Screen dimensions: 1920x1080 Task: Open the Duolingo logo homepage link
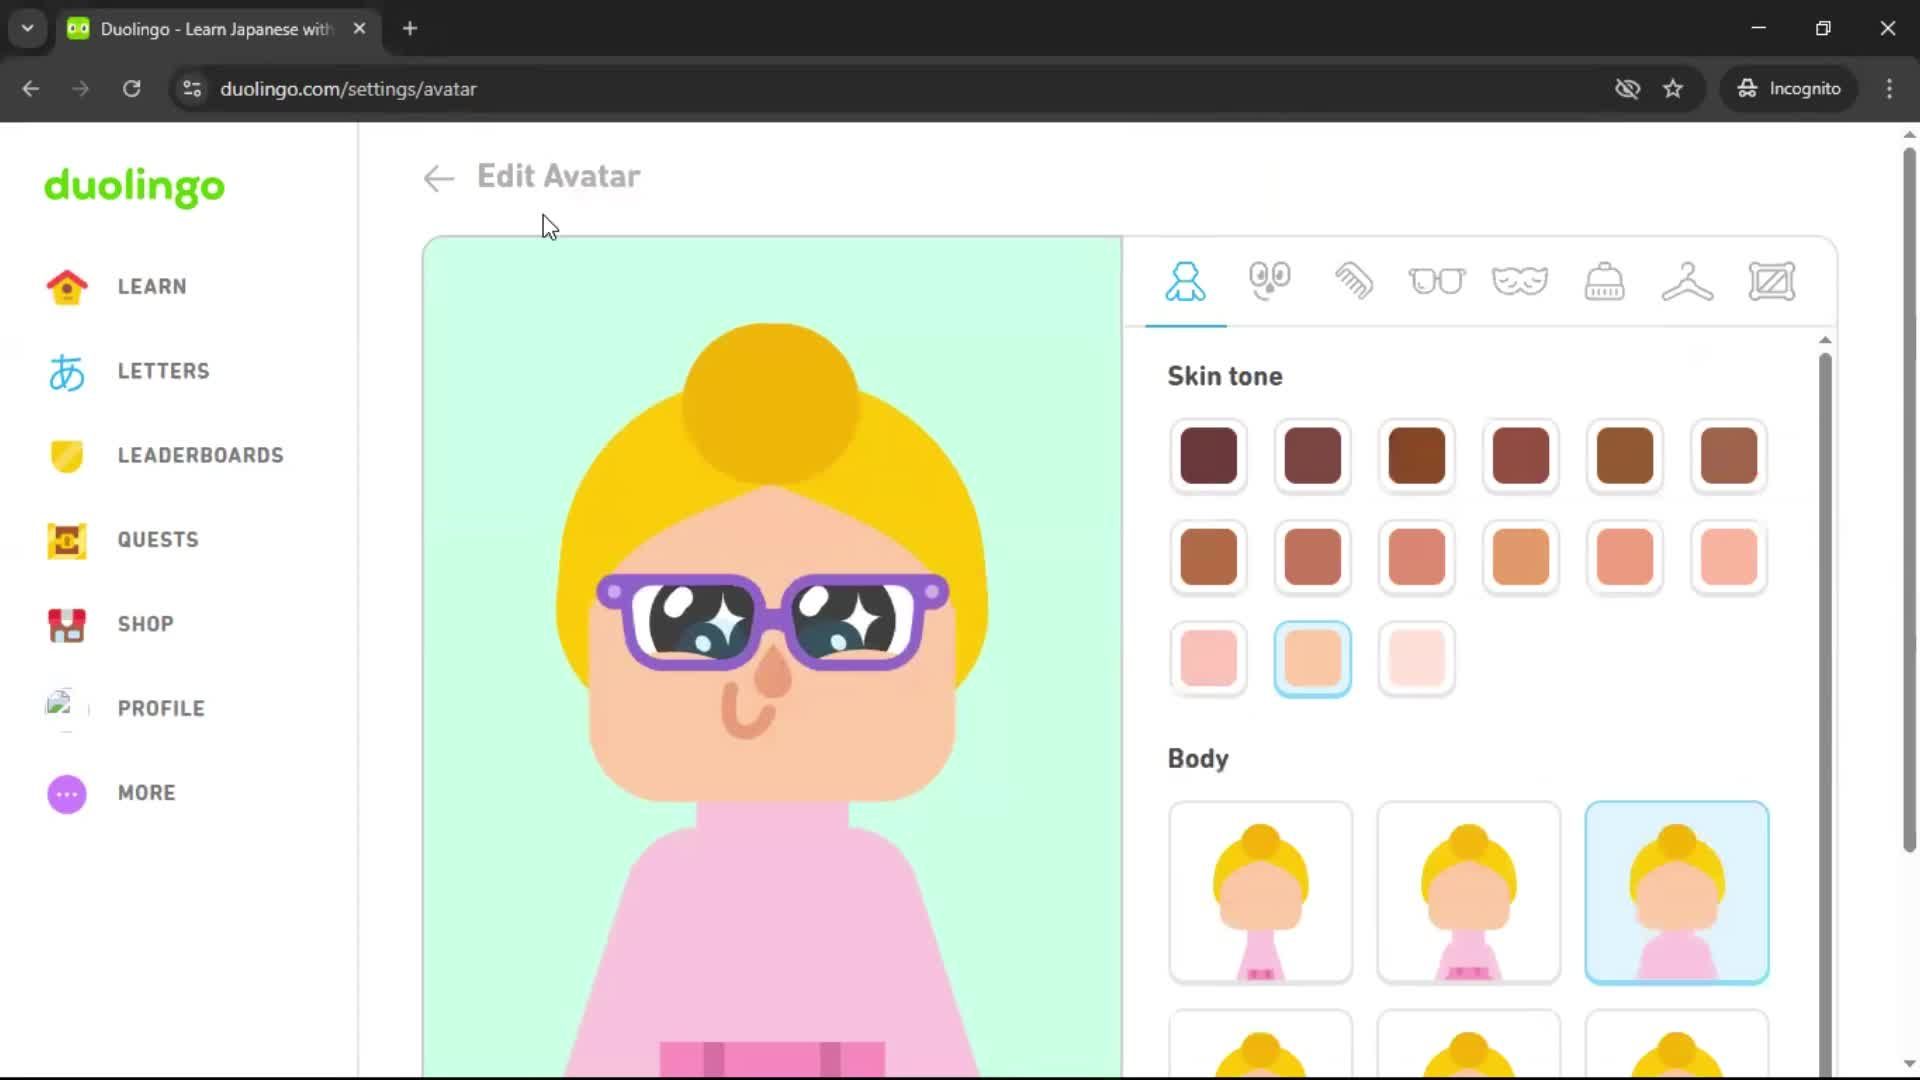tap(133, 188)
